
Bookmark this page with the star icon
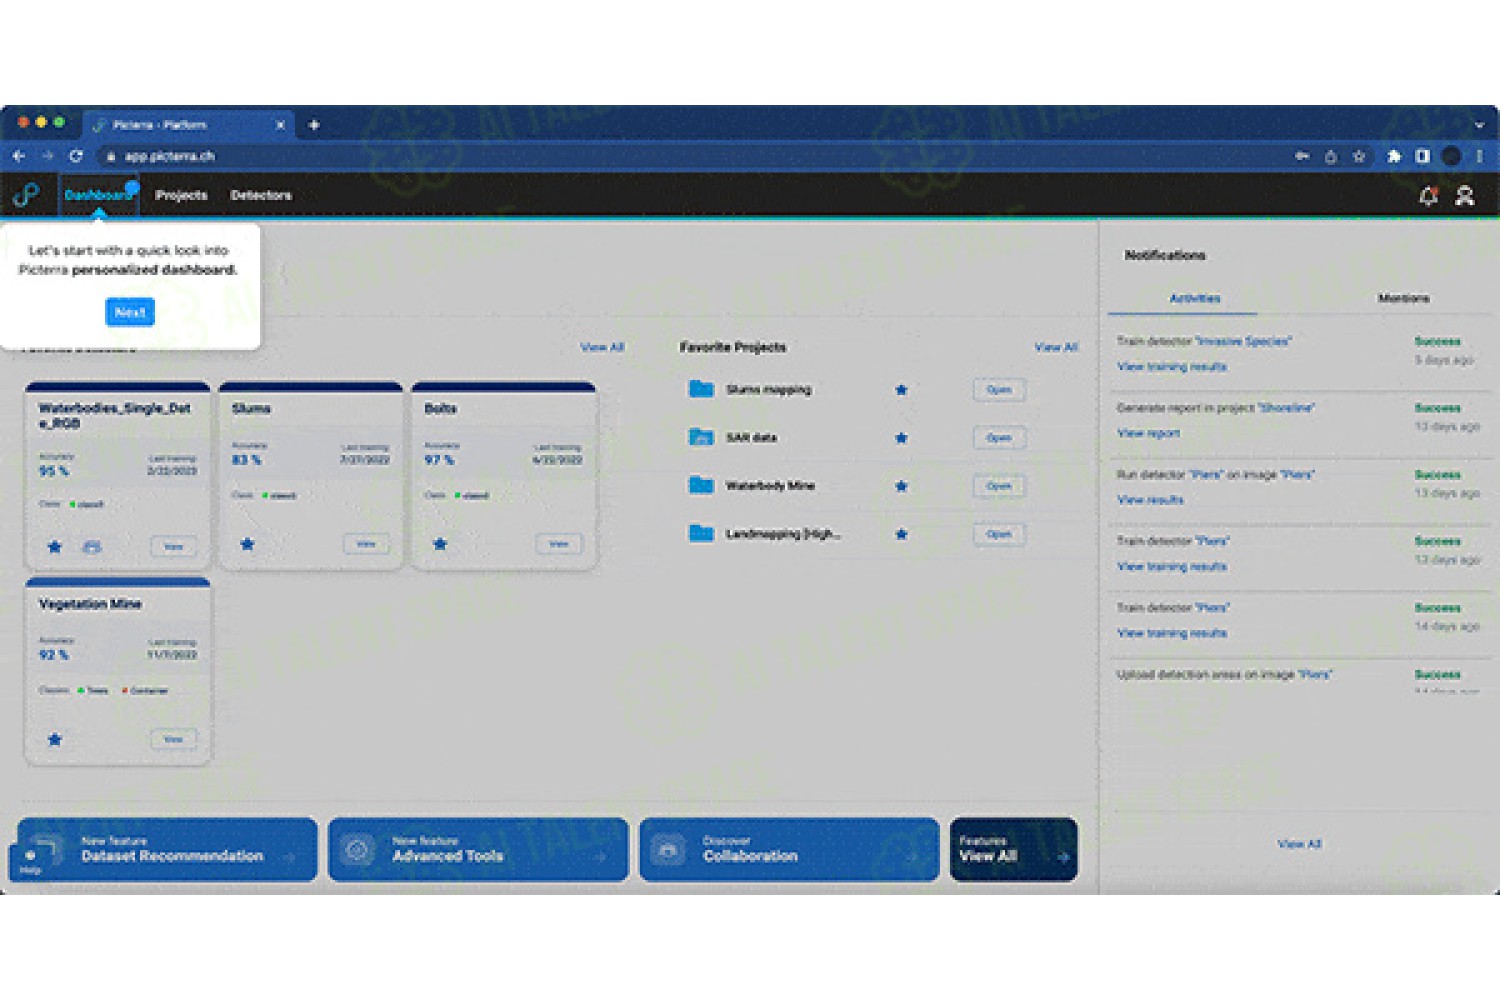pos(1359,156)
